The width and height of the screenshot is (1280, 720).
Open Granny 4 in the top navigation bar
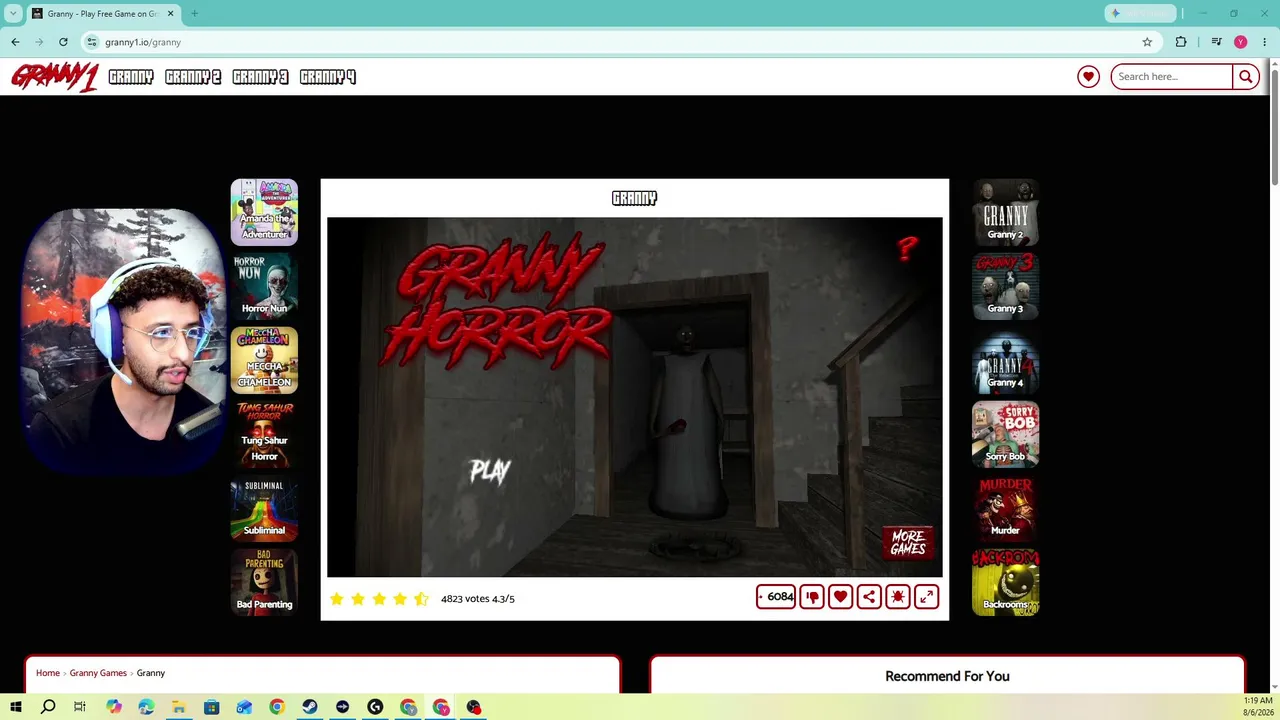328,77
